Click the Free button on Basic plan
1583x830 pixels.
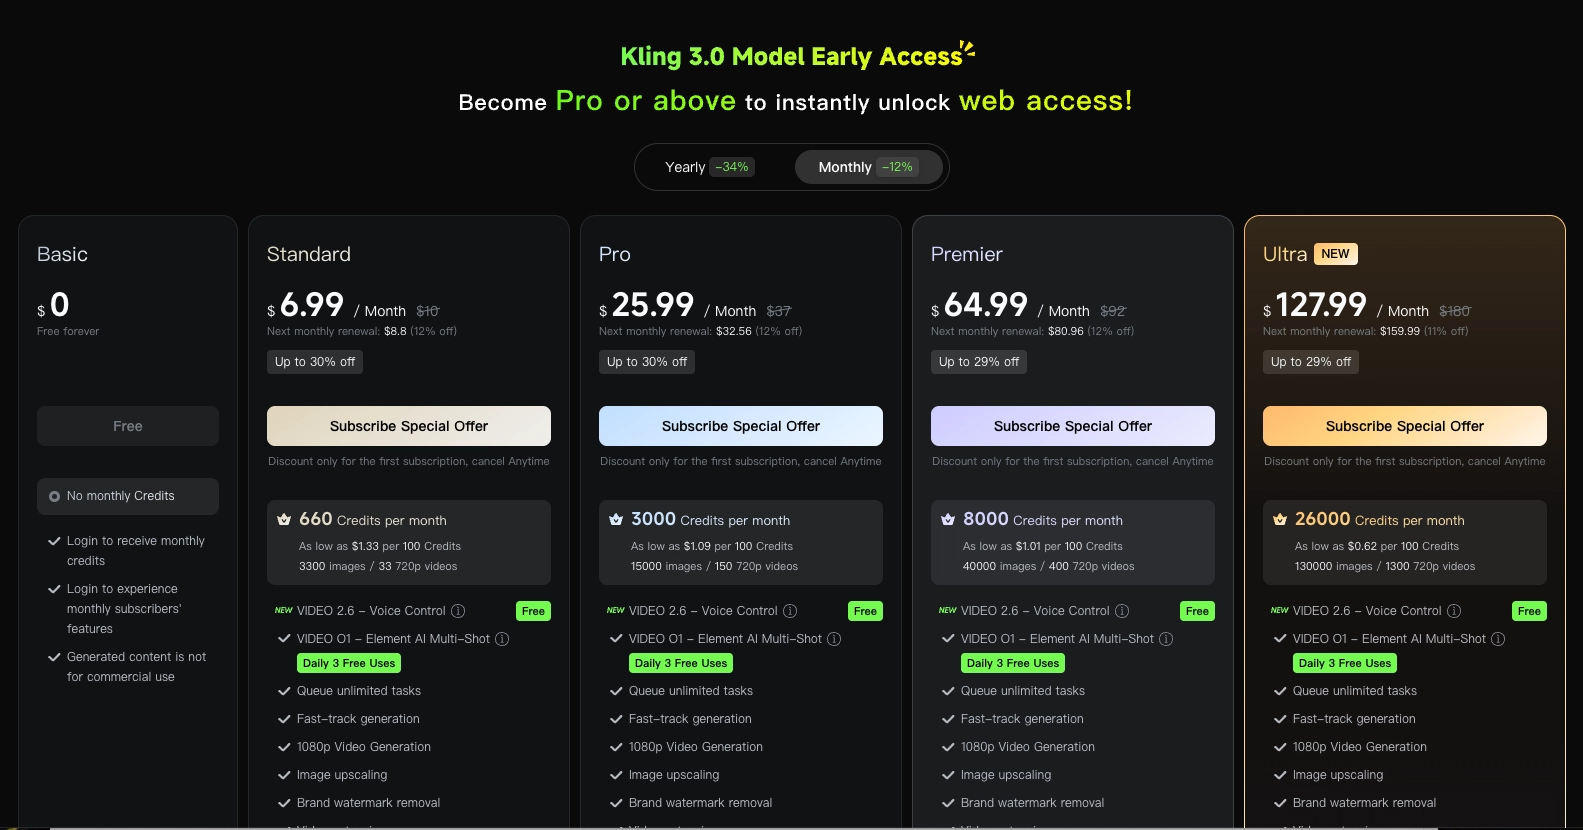point(128,426)
